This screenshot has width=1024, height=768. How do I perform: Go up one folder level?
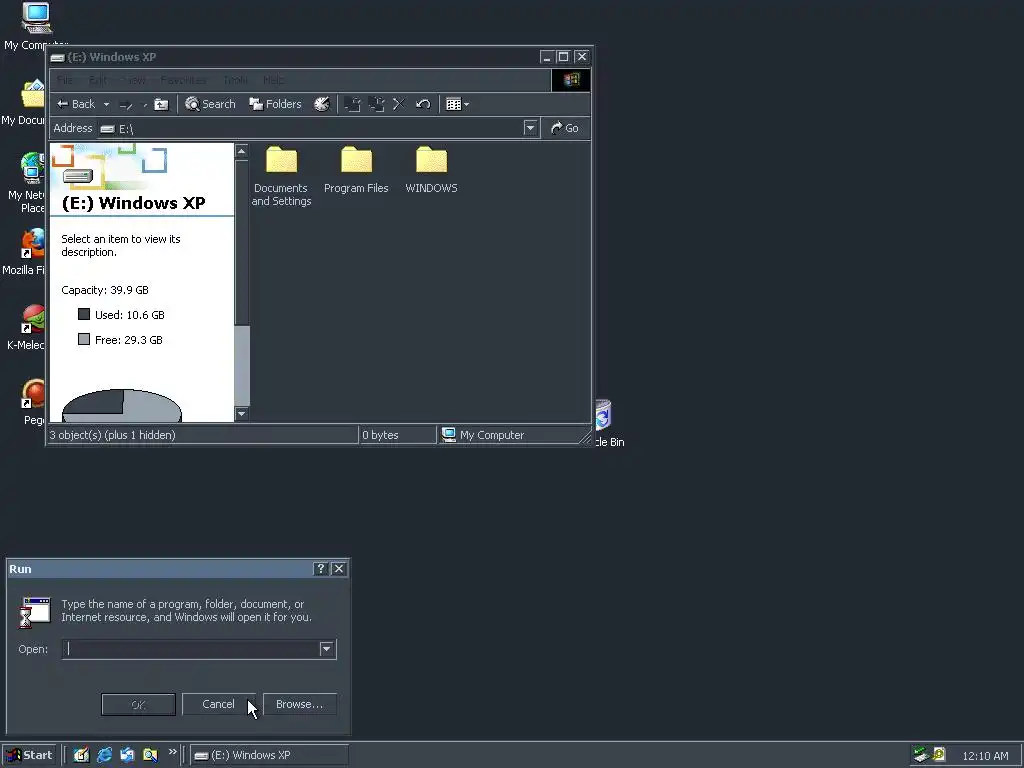click(161, 104)
